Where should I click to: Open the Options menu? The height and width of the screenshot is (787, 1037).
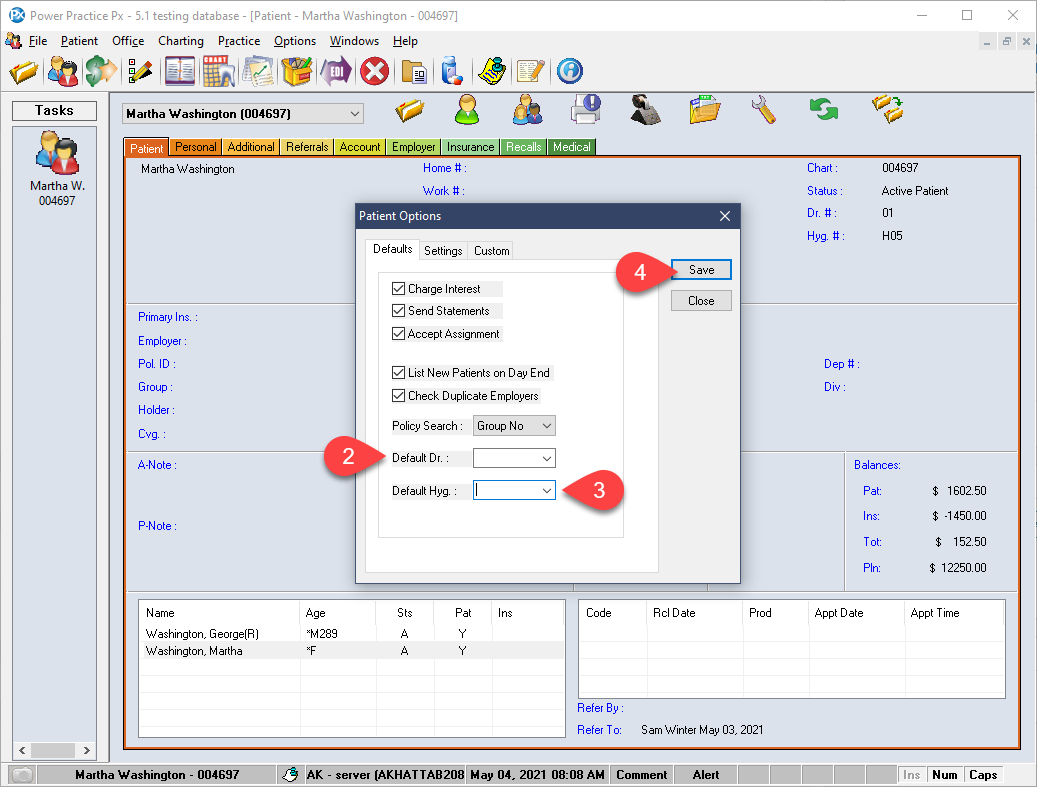click(x=295, y=41)
